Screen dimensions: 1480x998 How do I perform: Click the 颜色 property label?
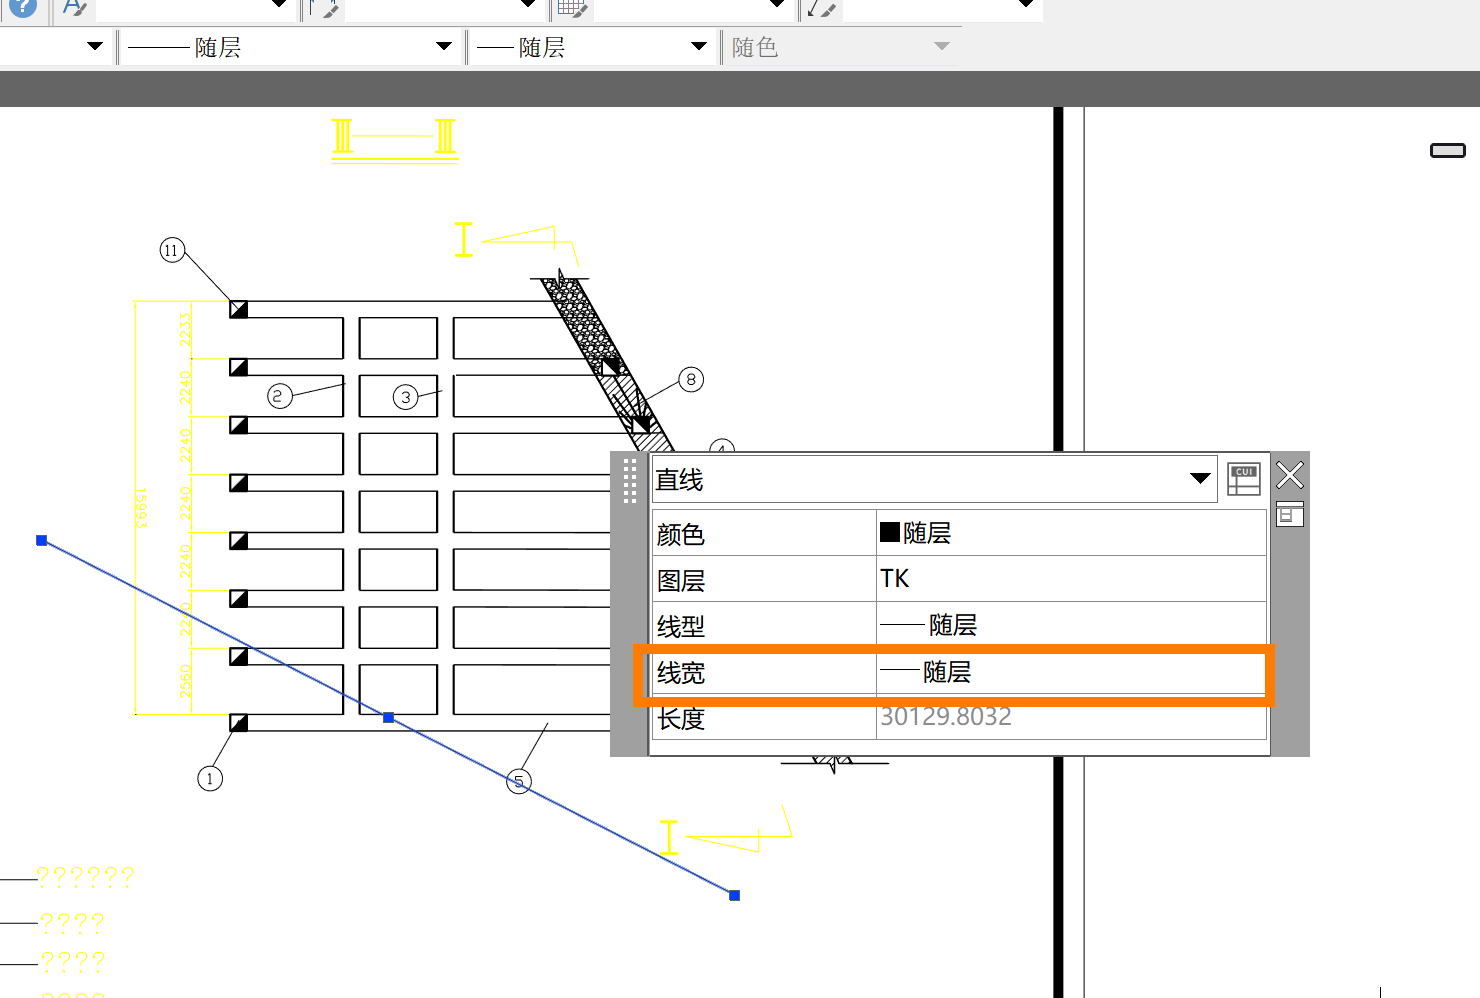(681, 535)
